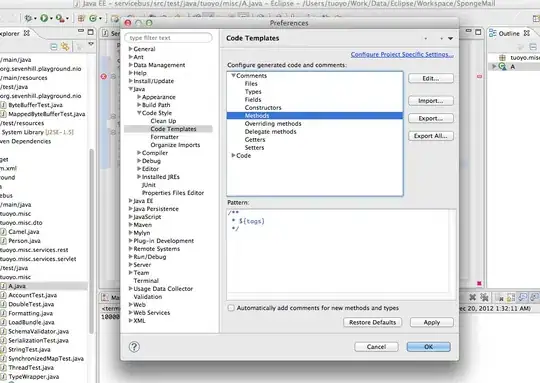Select Terminal in preferences tree

tap(146, 281)
